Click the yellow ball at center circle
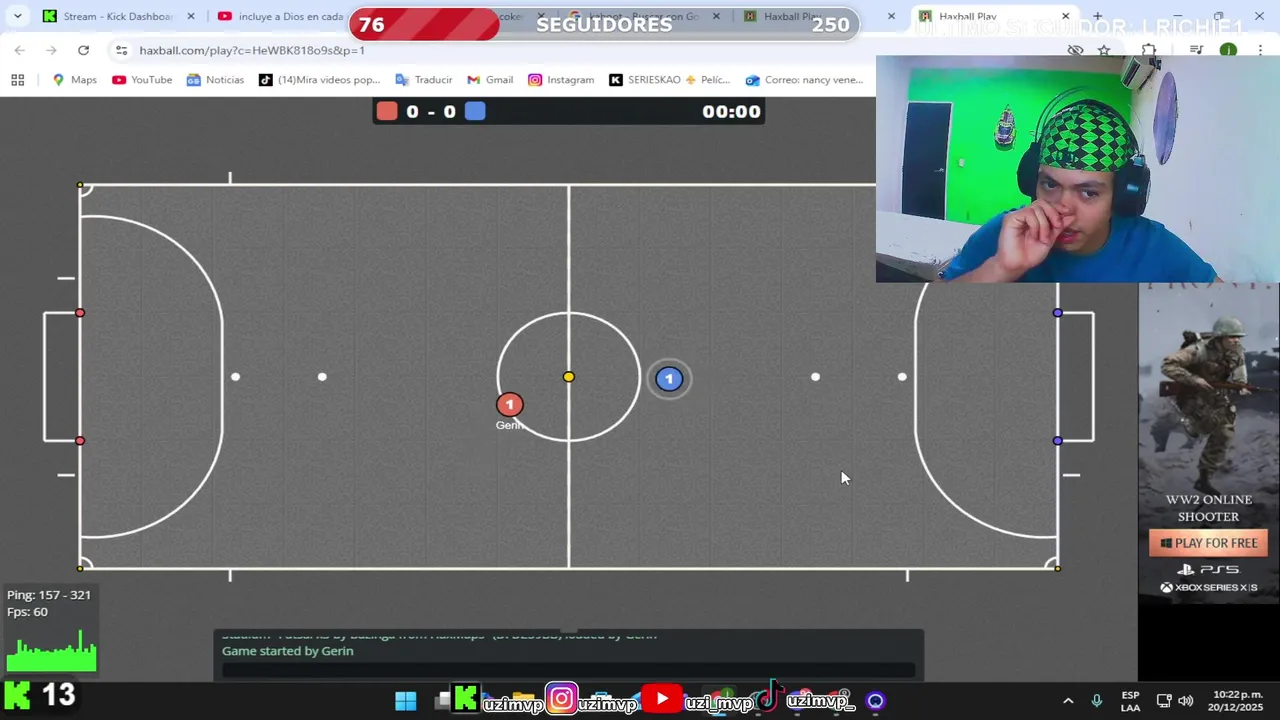 tap(568, 377)
